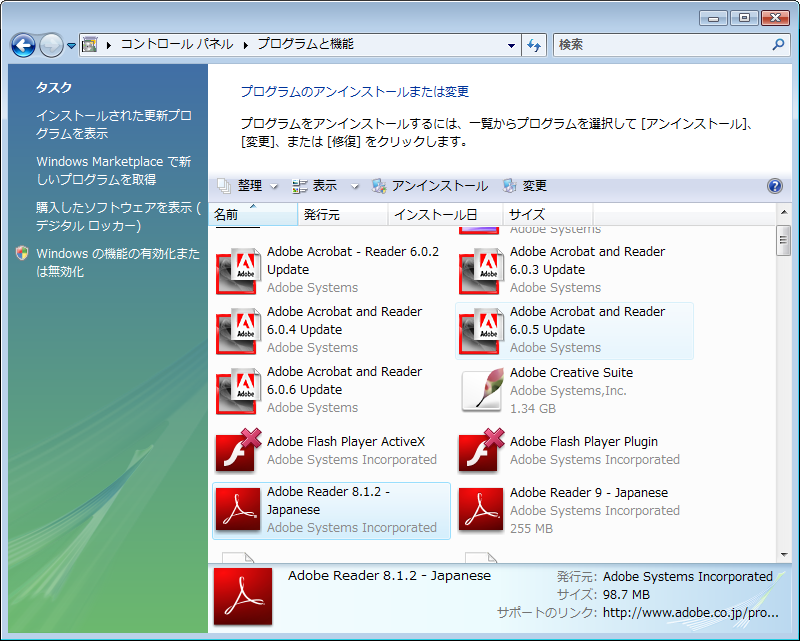This screenshot has height=641, width=800.
Task: Click the text Adobe Reader 9 - Japanese
Action: tap(589, 492)
